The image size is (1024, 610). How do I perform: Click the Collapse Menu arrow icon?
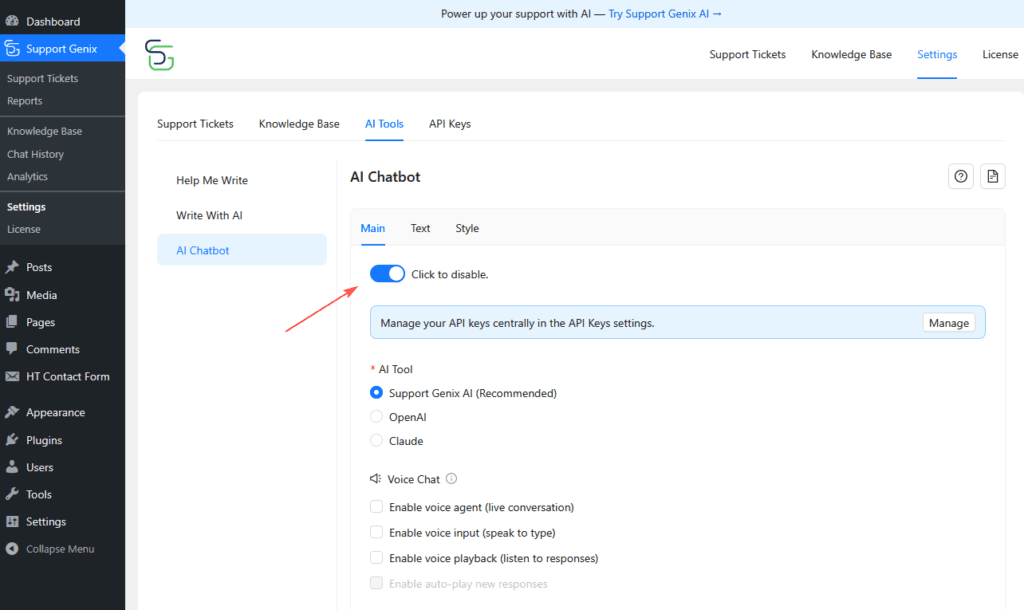click(12, 549)
